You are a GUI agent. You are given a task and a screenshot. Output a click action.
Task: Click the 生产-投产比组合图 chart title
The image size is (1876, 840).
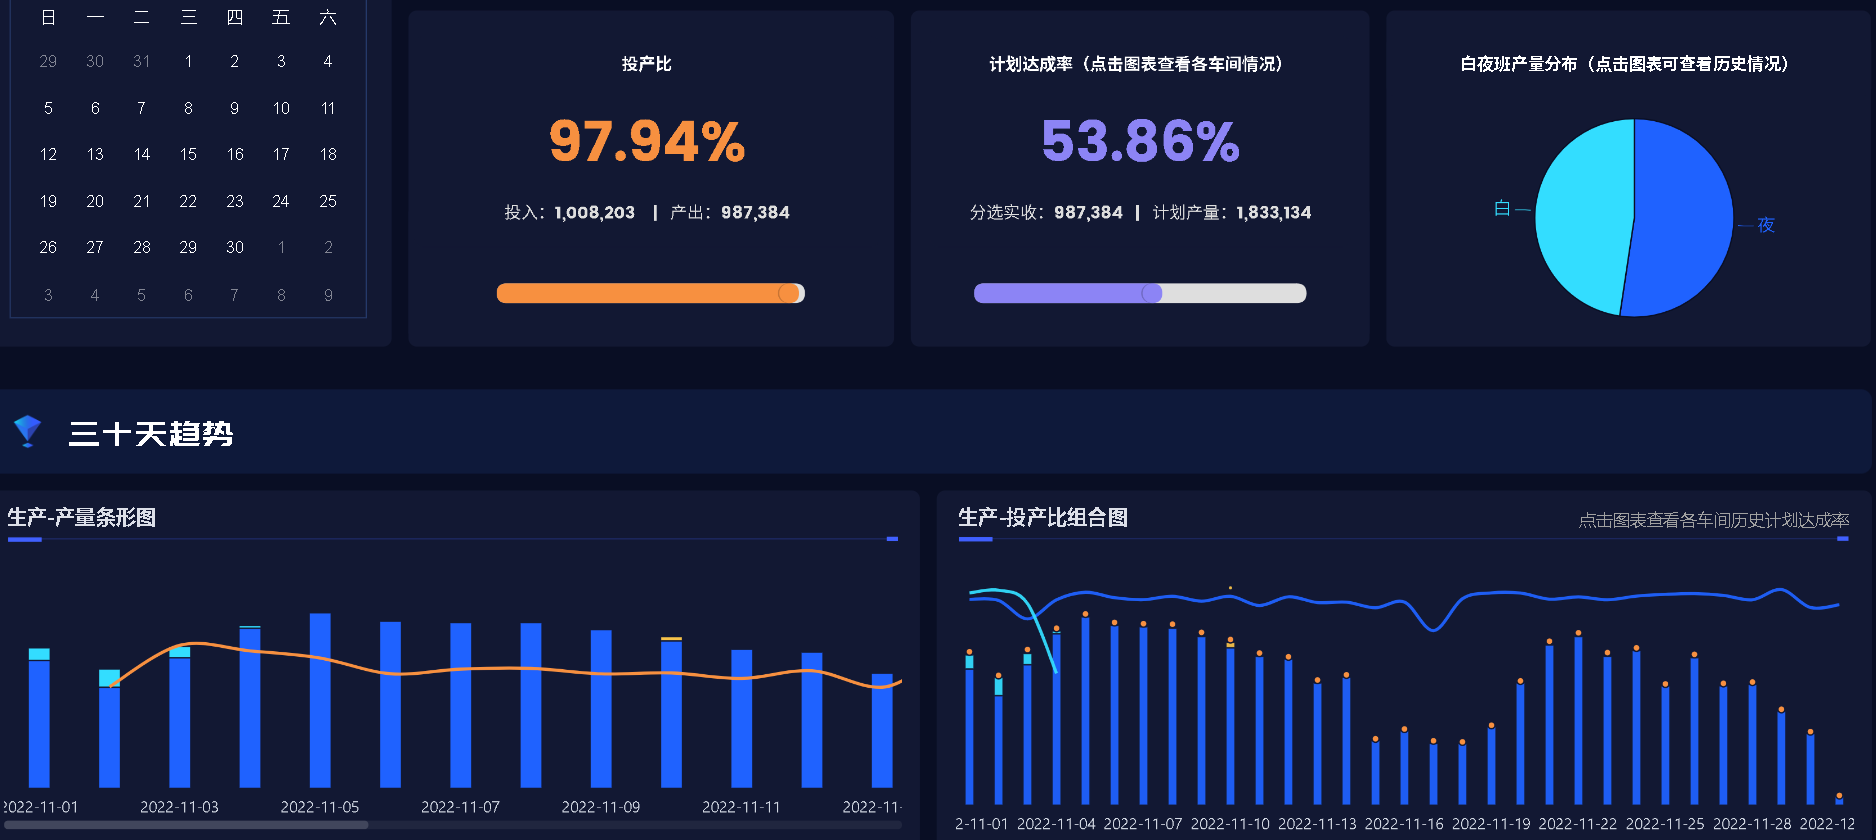pyautogui.click(x=1043, y=517)
